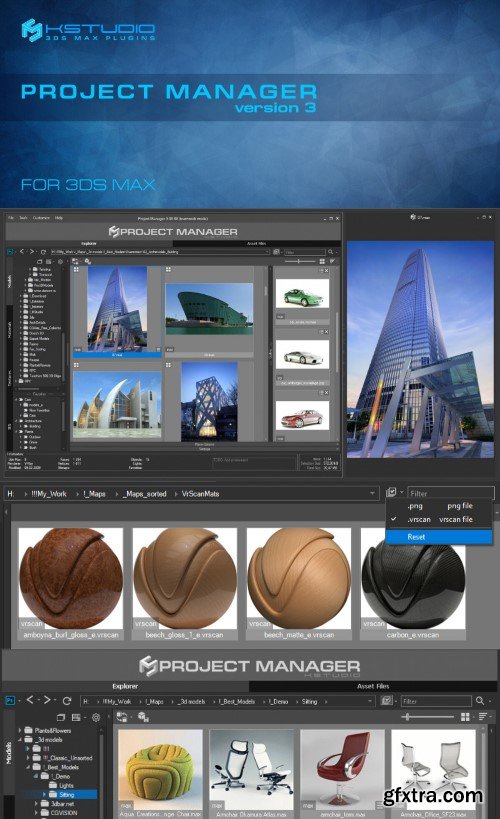Viewport: 500px width, 819px height.
Task: Click the Filter field in the VrScanMats panel
Action: pos(450,493)
